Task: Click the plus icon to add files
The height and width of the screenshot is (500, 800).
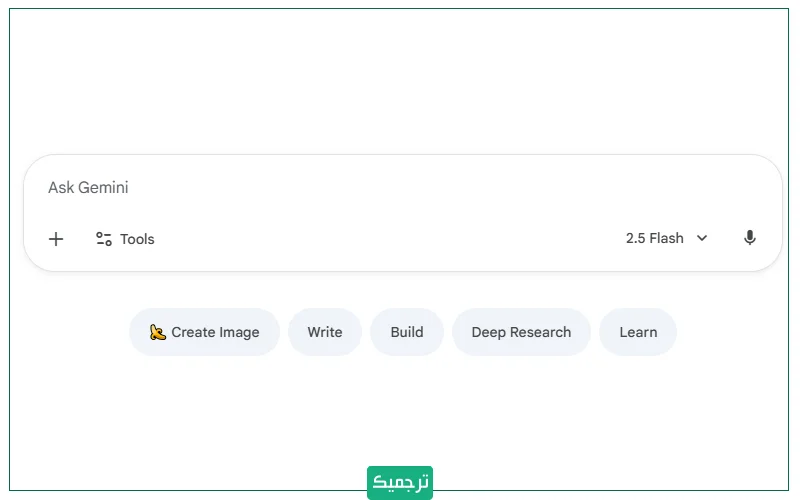Action: tap(56, 239)
